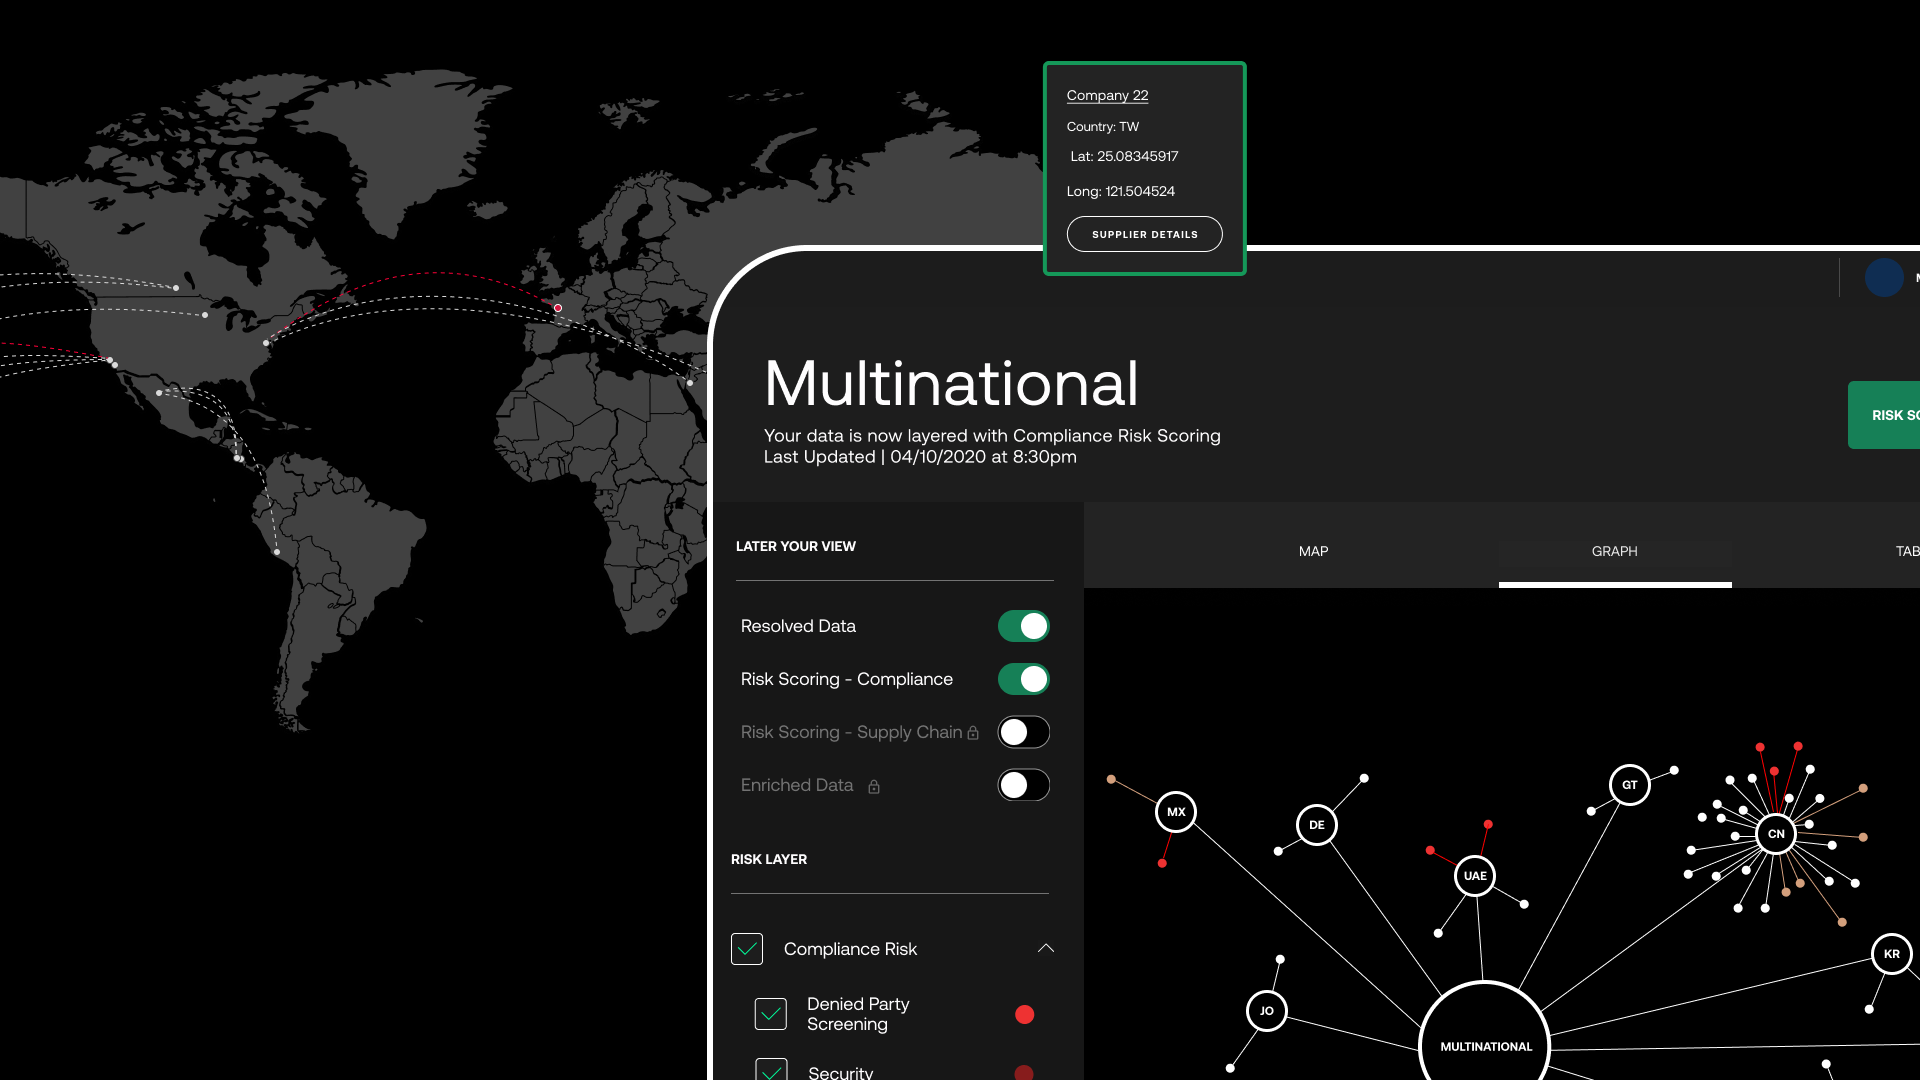Open the GRAPH tab
The width and height of the screenshot is (1920, 1080).
pyautogui.click(x=1614, y=551)
